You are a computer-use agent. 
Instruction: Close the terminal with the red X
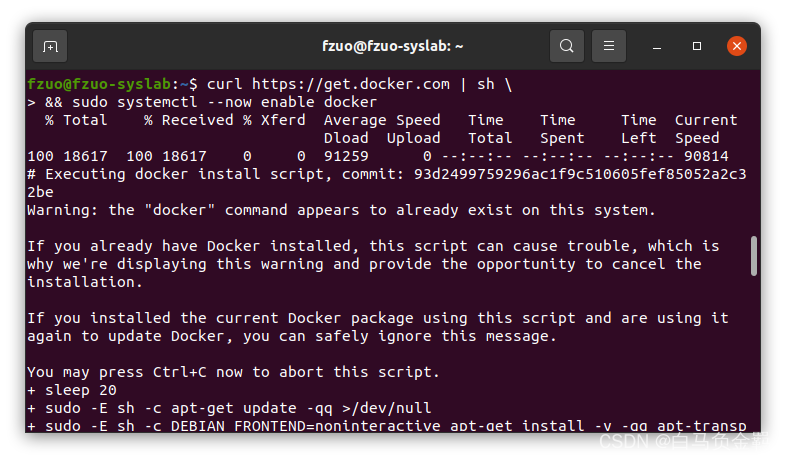click(737, 46)
